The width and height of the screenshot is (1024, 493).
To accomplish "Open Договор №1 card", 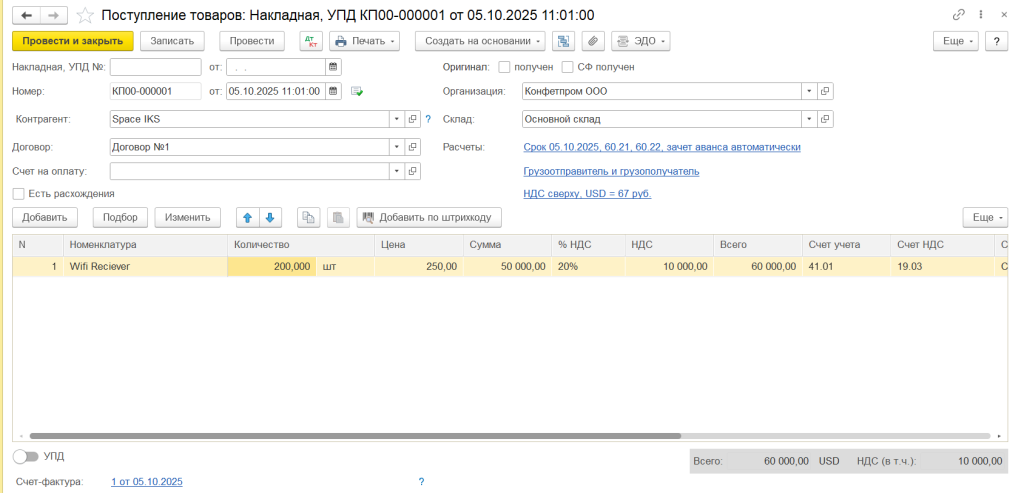I will 413,147.
